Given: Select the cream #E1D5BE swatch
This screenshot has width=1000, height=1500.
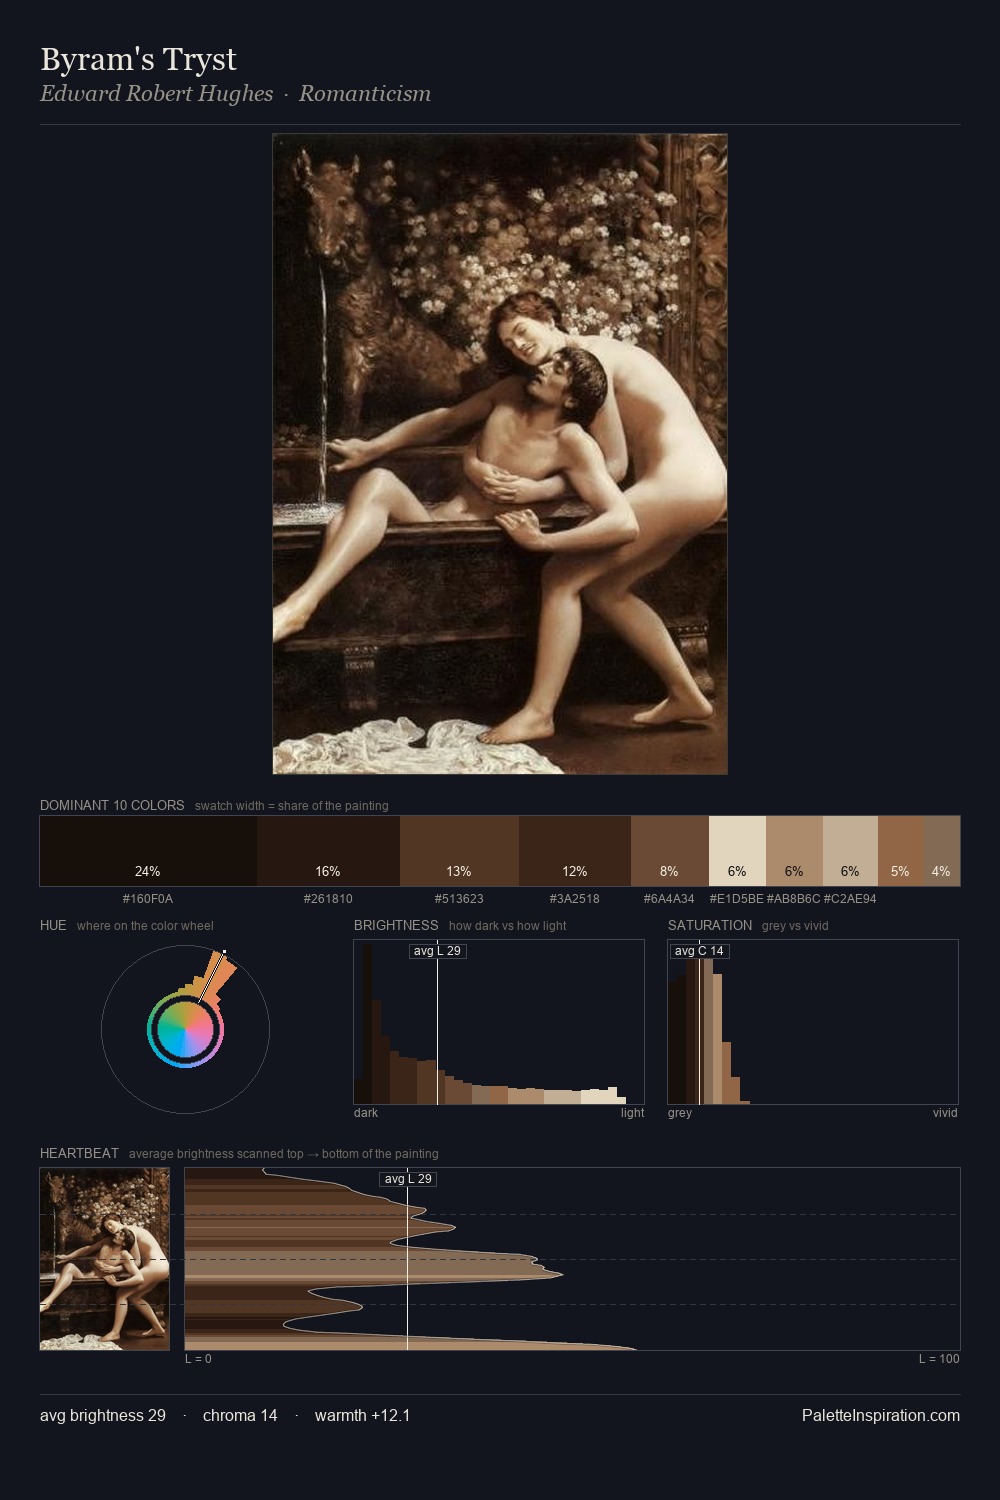Looking at the screenshot, I should point(737,851).
